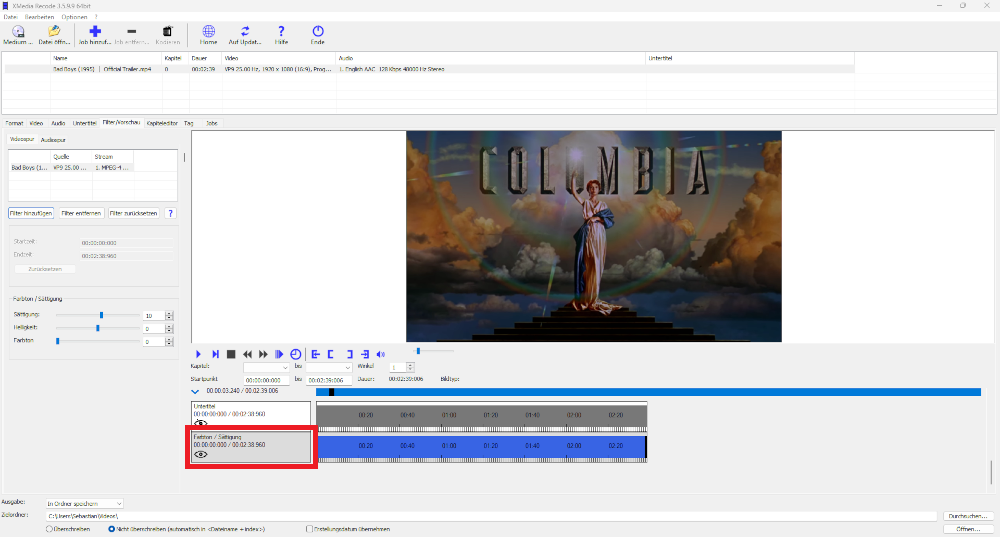1000x537 pixels.
Task: Click the Zielordner path input field
Action: pos(492,516)
